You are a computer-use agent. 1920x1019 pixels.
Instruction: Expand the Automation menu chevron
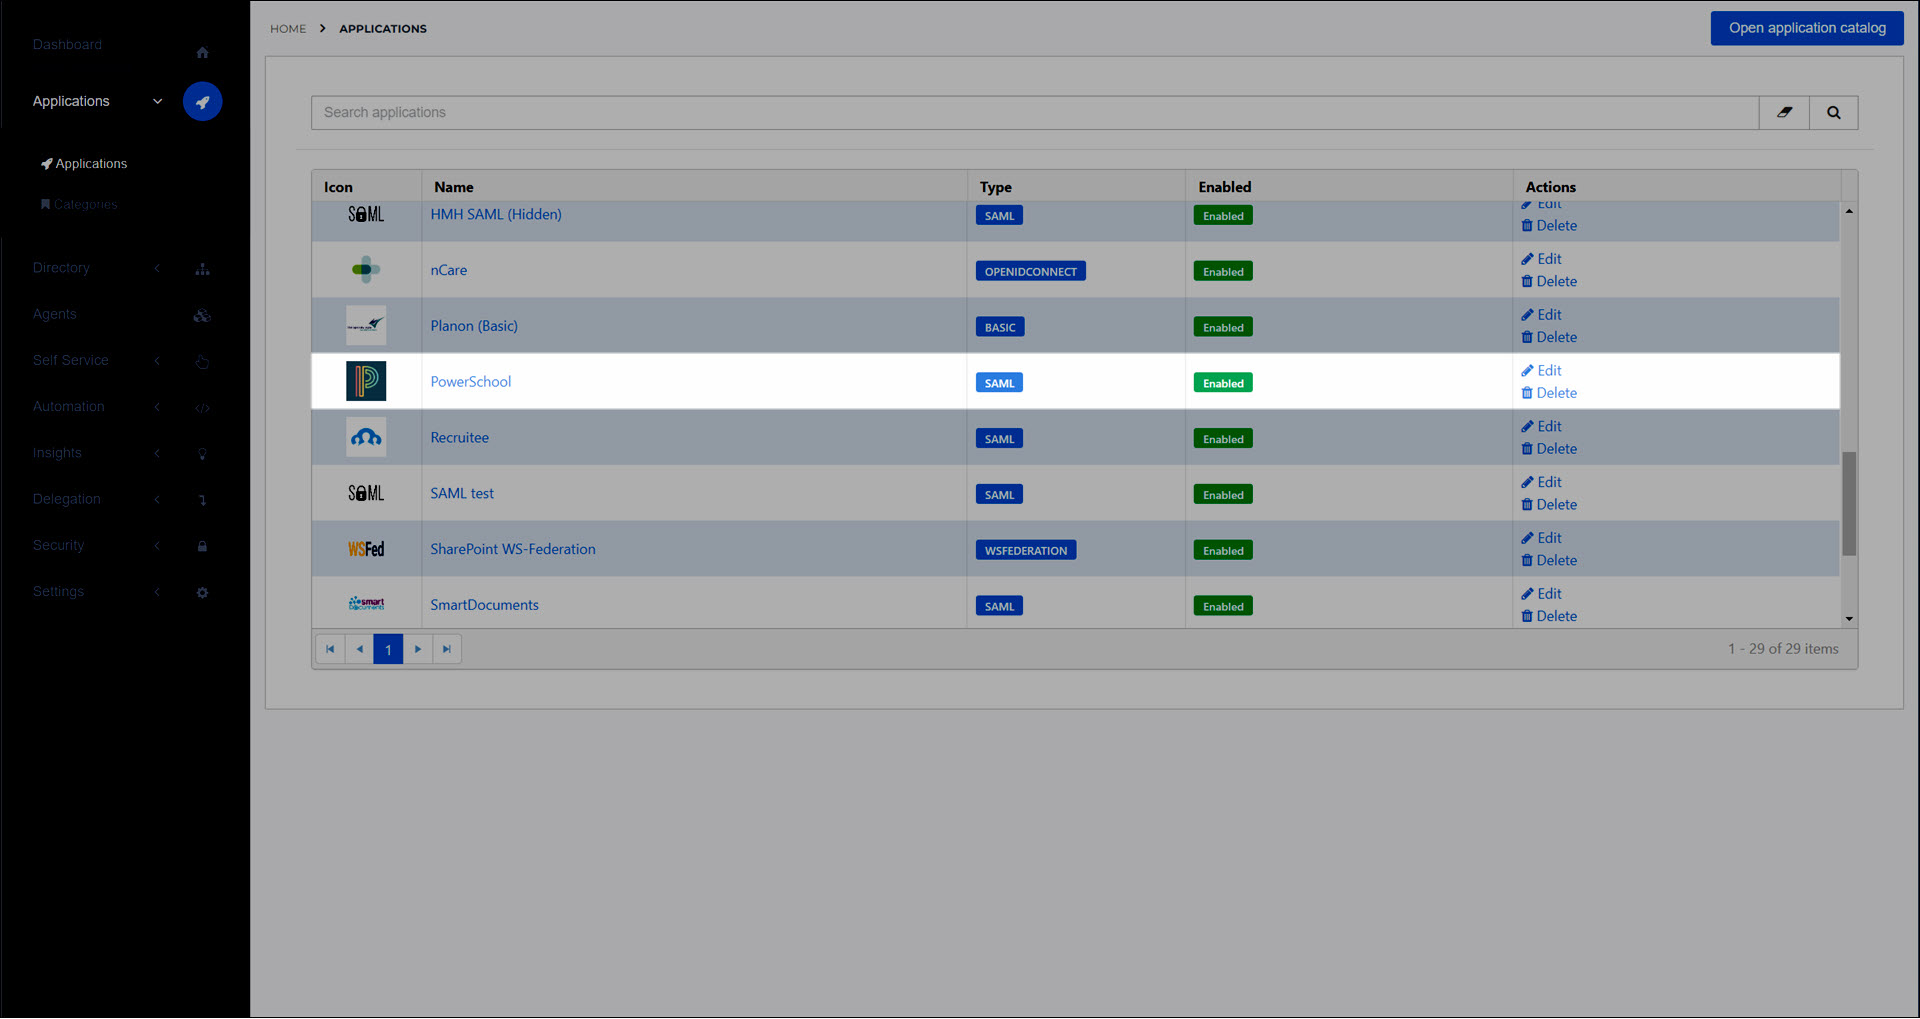(157, 406)
